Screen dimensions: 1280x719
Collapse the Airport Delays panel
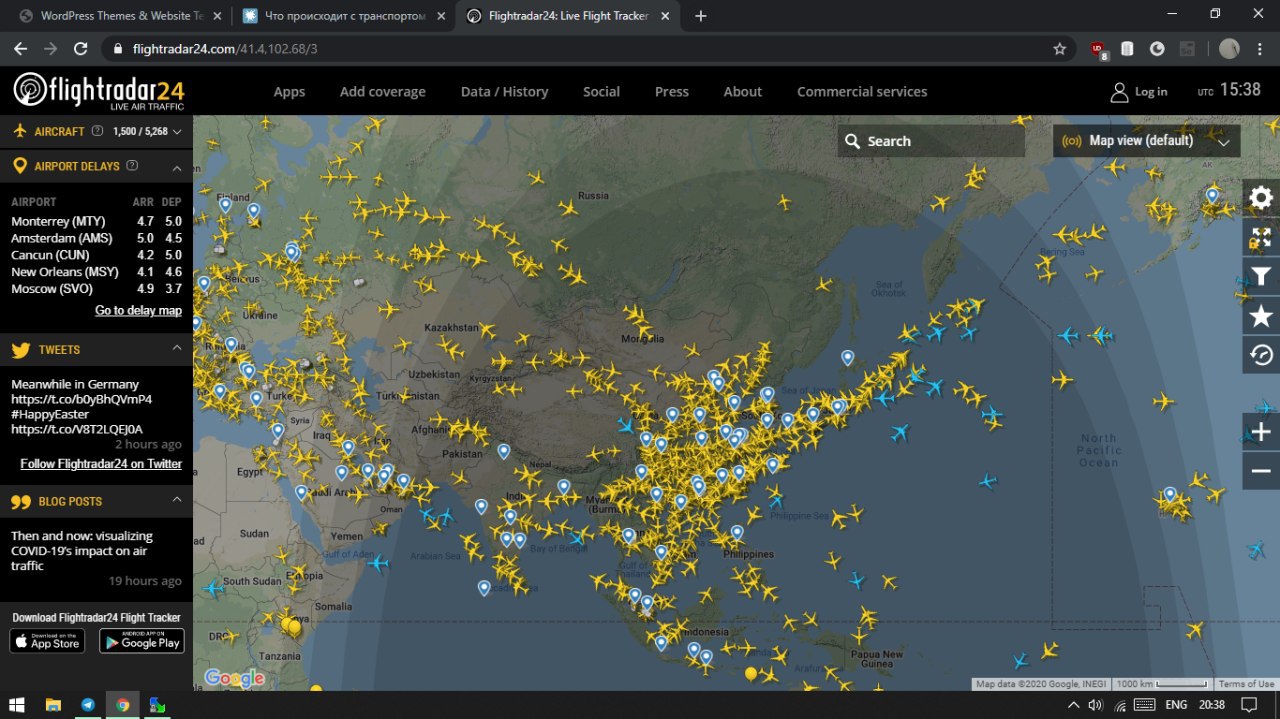coord(177,166)
